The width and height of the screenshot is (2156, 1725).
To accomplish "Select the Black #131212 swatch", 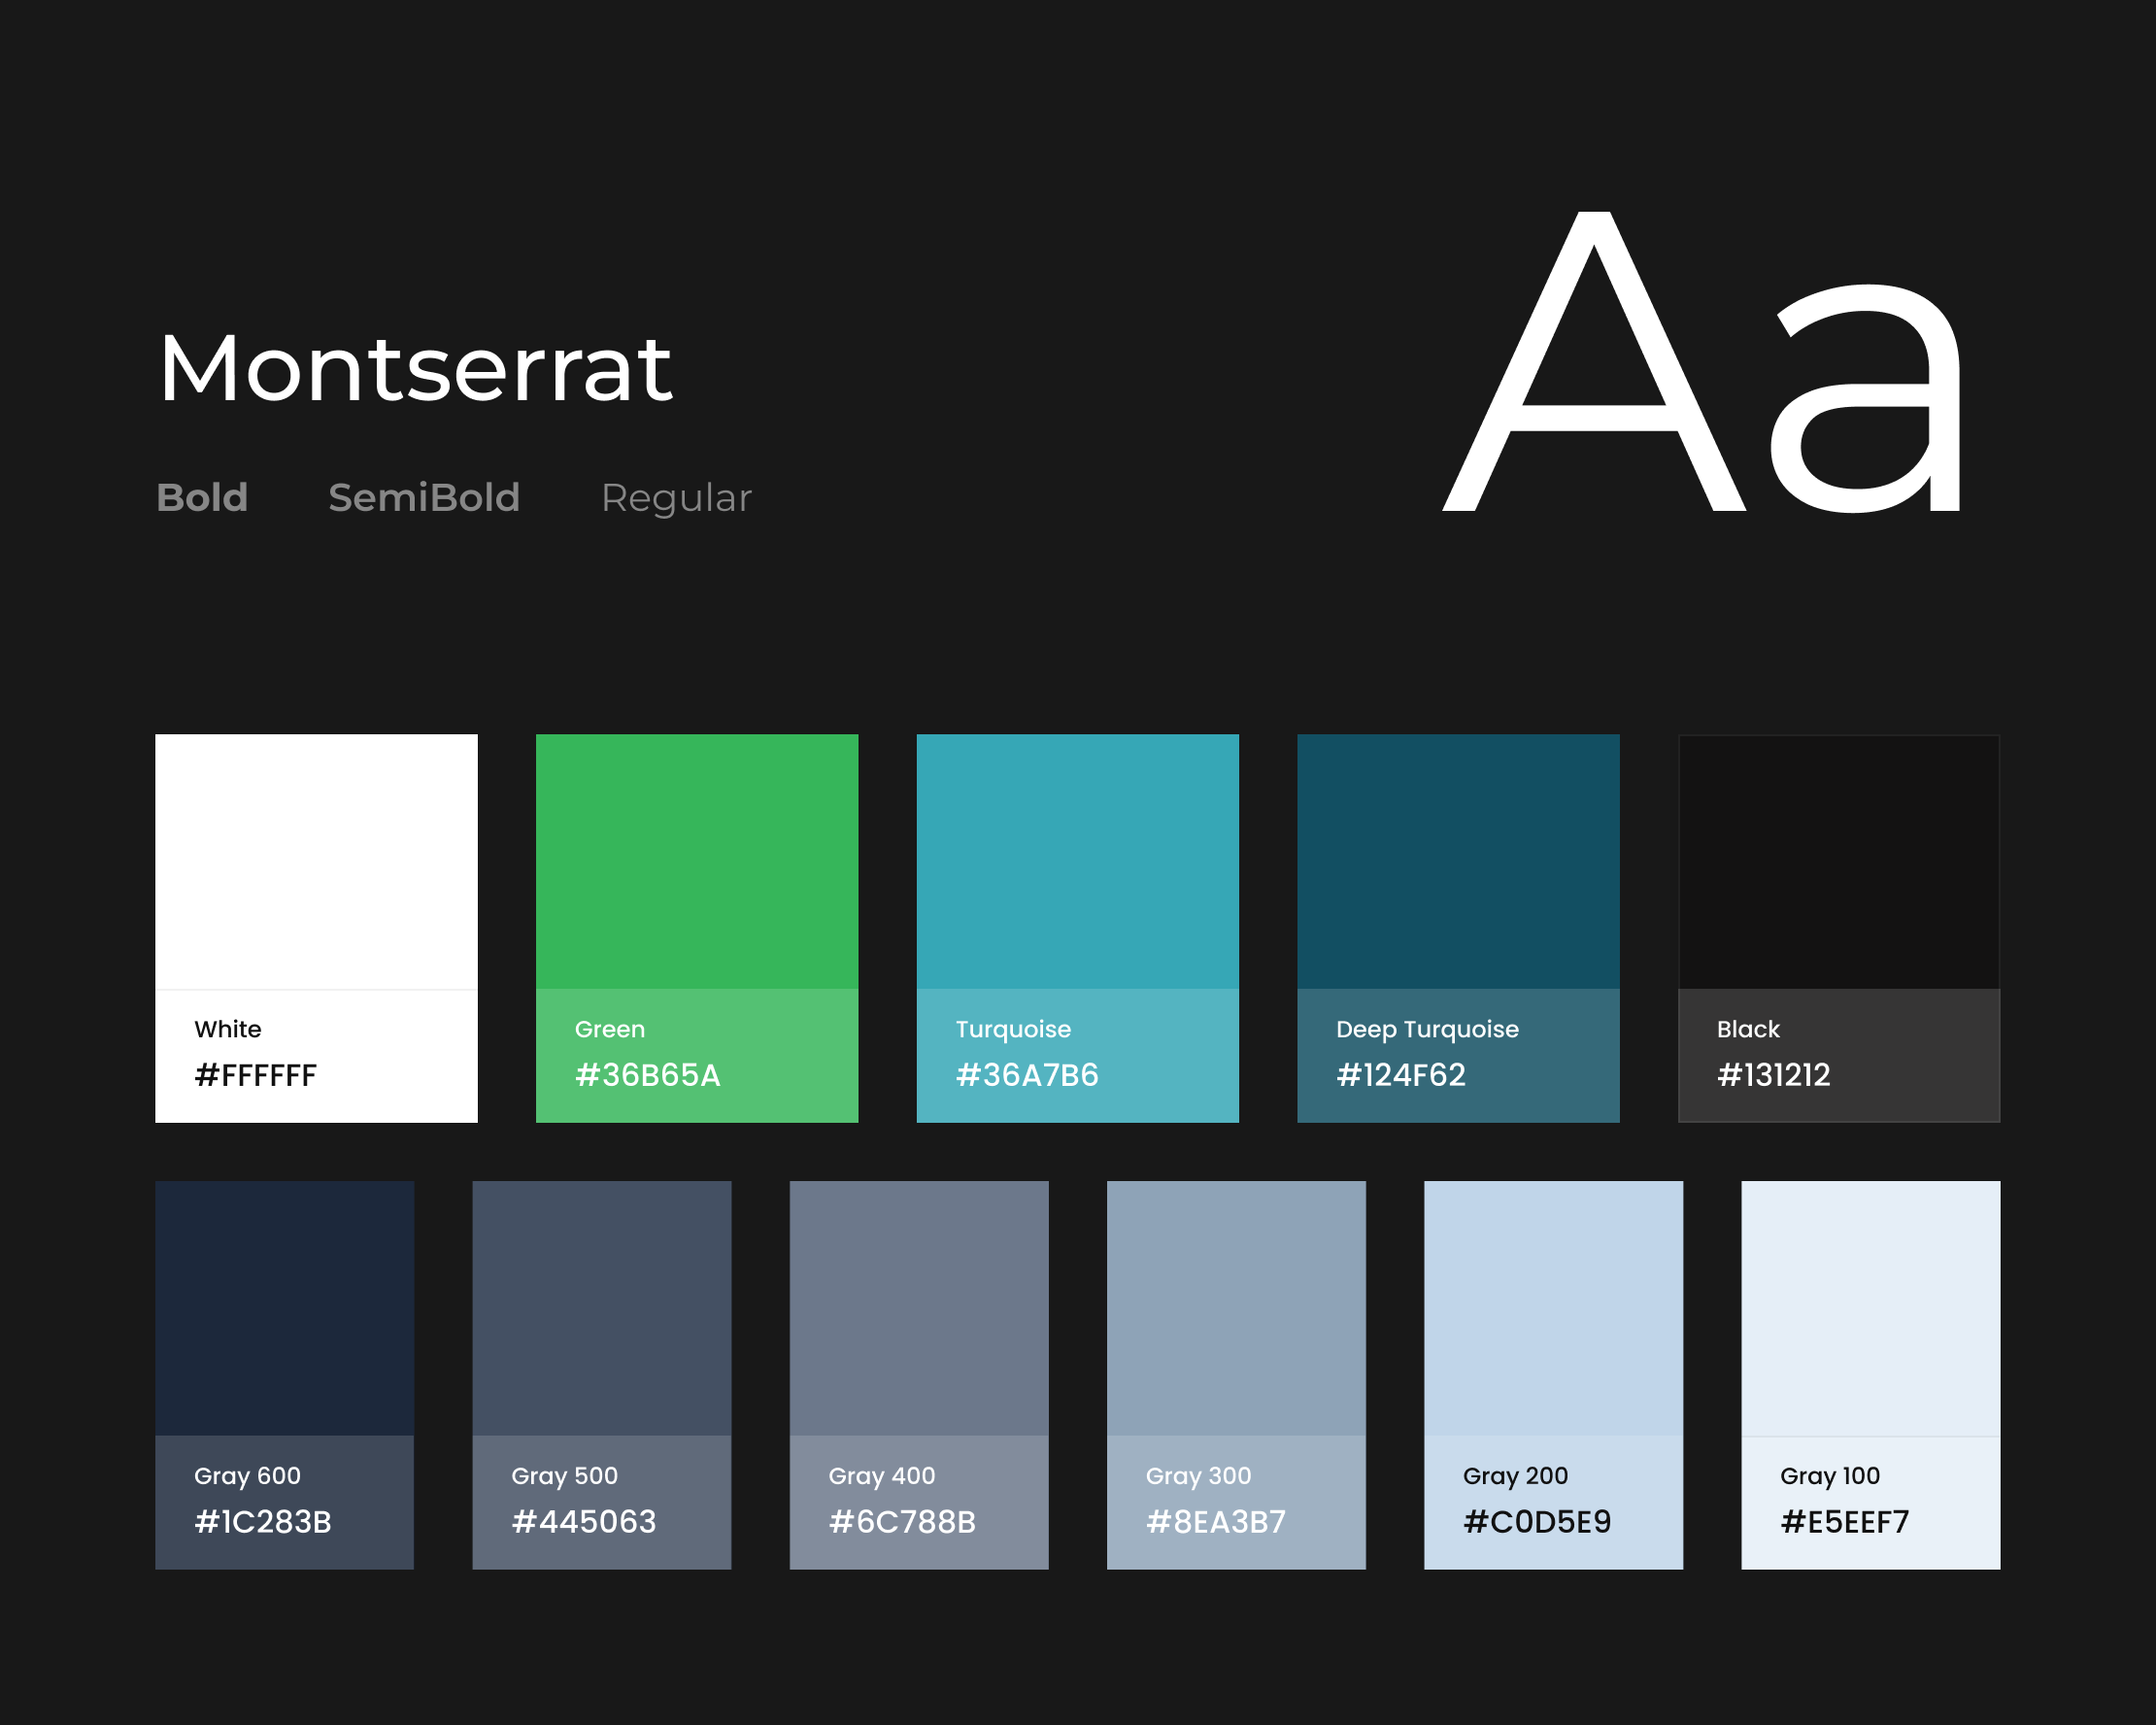I will [1838, 862].
